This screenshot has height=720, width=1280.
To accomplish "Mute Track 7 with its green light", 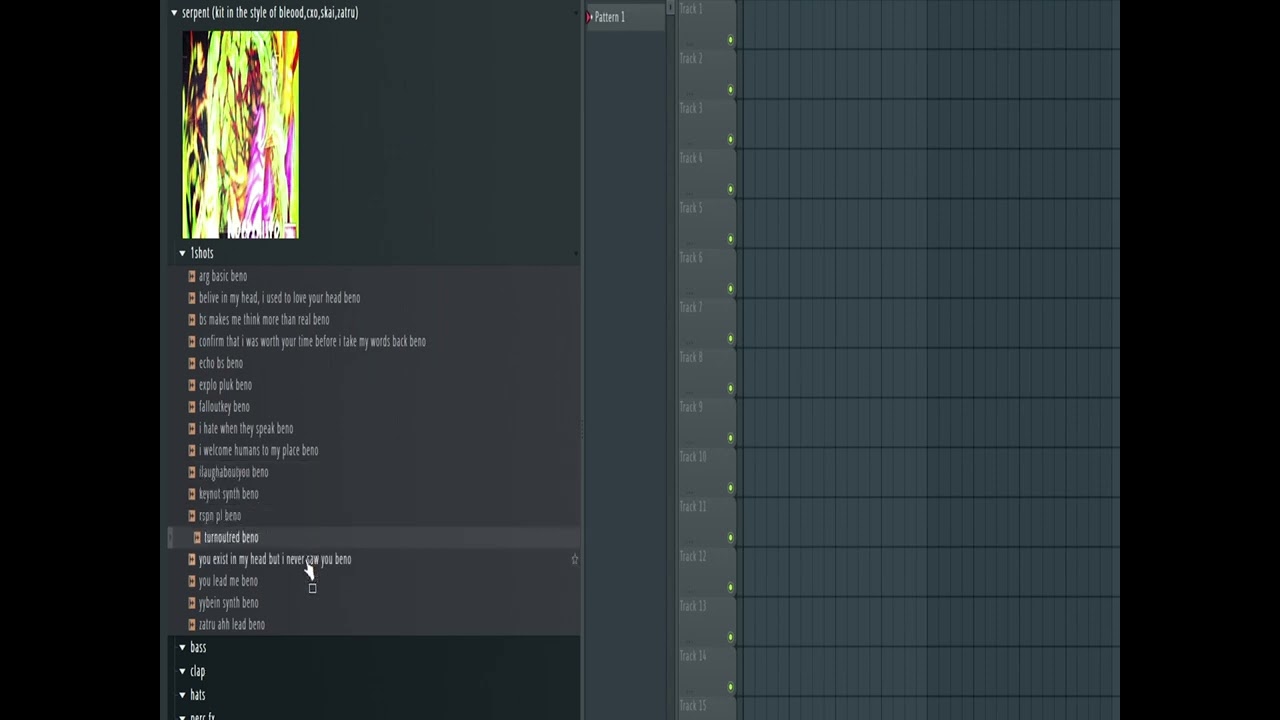I will tap(731, 339).
